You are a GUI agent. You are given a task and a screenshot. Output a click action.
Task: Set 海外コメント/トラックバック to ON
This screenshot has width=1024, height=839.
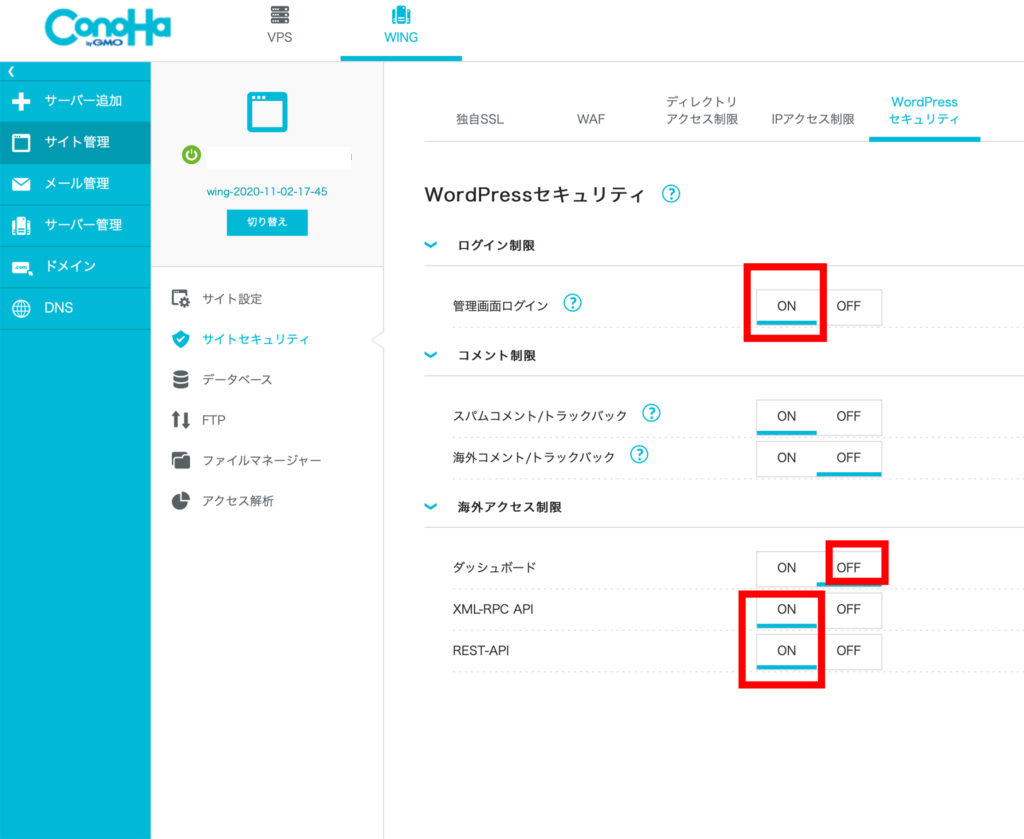tap(786, 458)
